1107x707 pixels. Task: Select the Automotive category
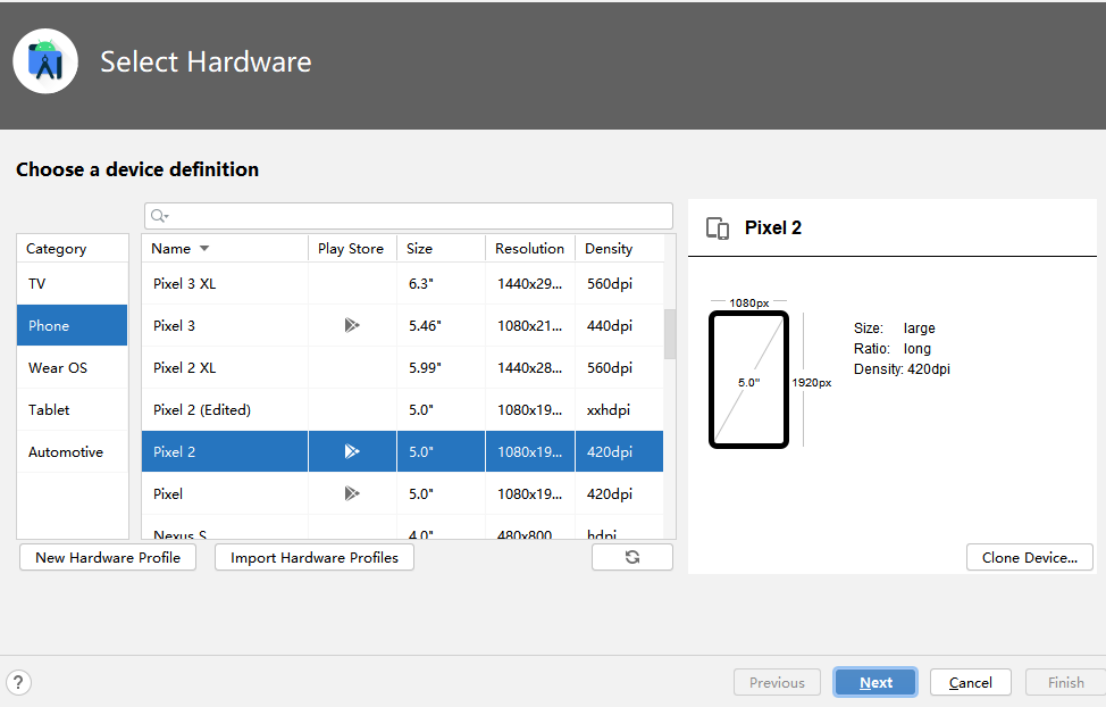tap(72, 452)
